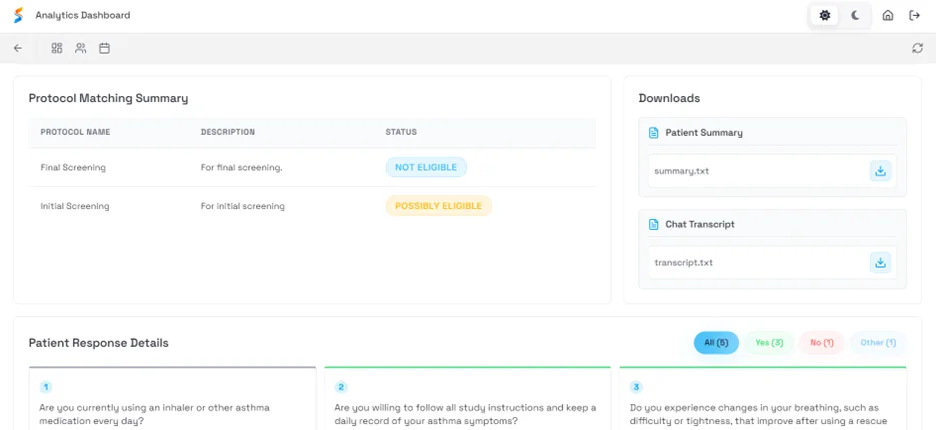Switch to dark mode moon icon
Viewport: 936px width, 430px height.
pyautogui.click(x=855, y=16)
